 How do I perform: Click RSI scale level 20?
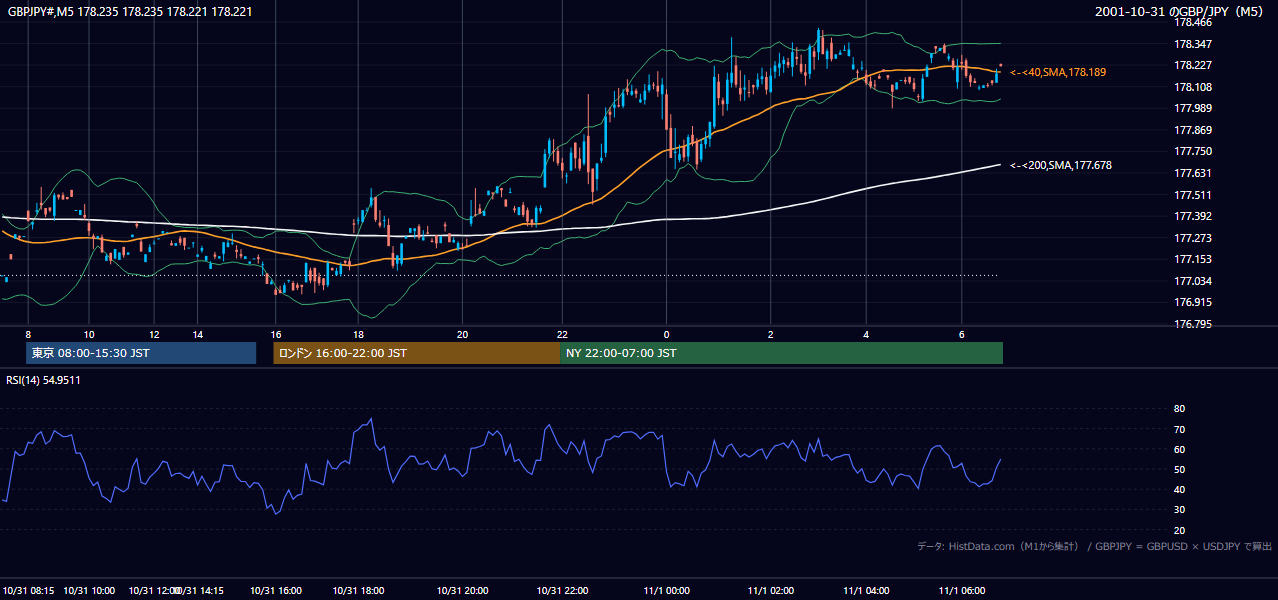tap(1179, 530)
